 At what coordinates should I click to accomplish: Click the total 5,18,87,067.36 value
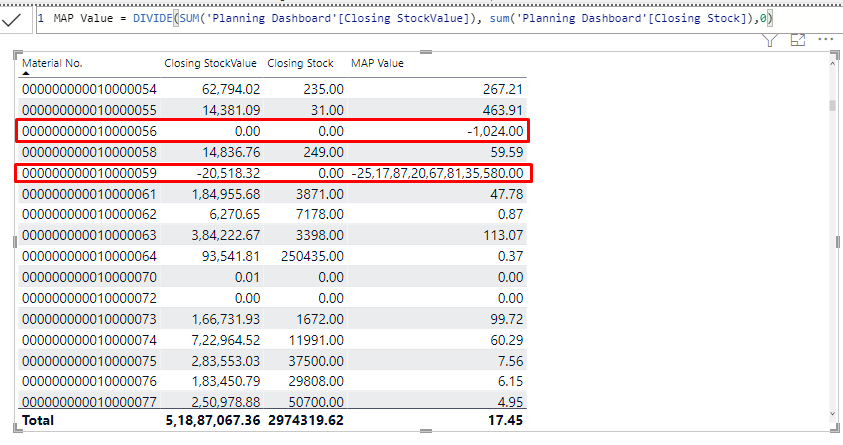(x=213, y=420)
